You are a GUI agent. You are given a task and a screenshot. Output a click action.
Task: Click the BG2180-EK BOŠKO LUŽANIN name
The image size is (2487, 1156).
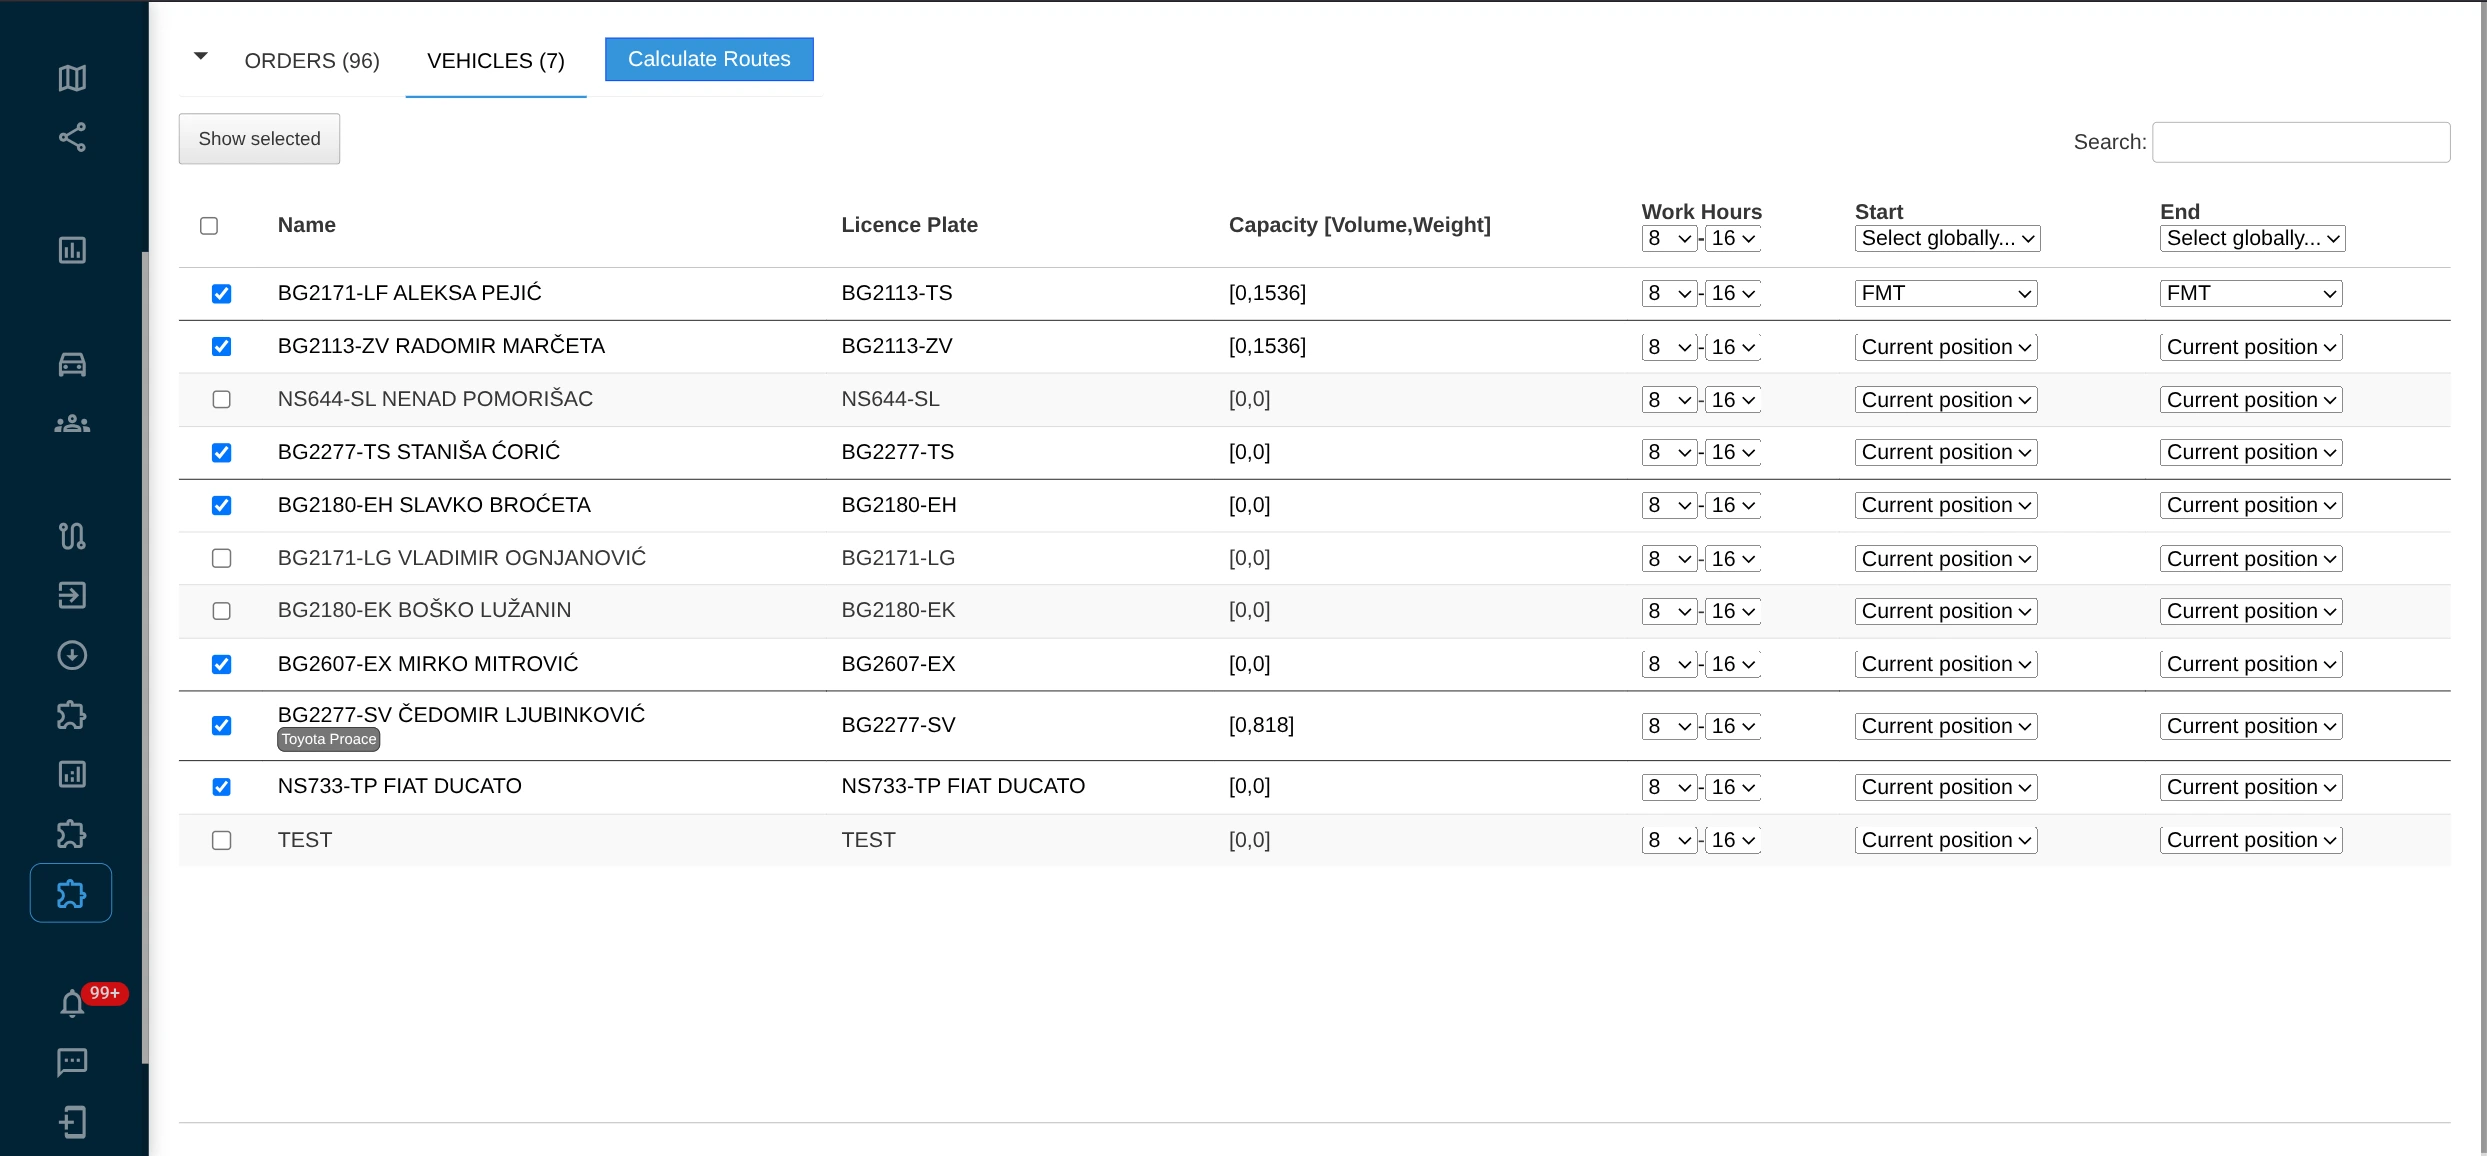pos(424,610)
